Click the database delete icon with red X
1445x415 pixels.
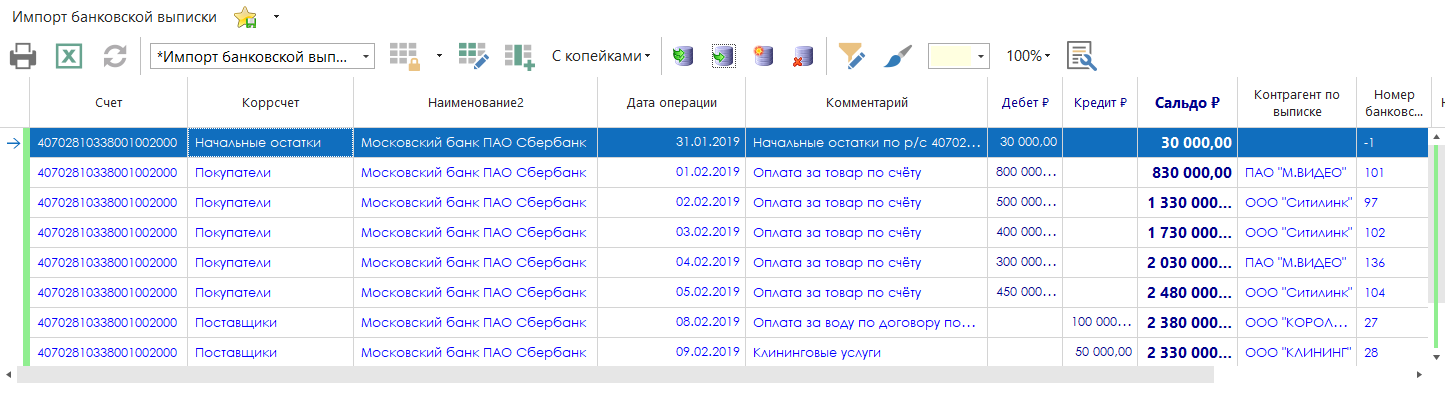coord(802,57)
